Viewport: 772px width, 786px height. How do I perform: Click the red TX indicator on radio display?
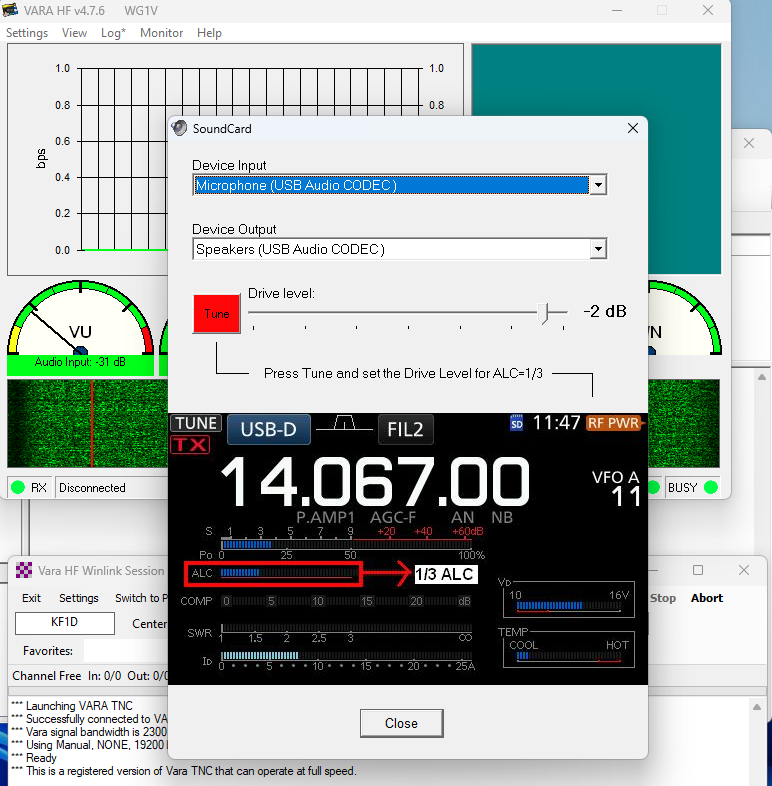(x=190, y=445)
